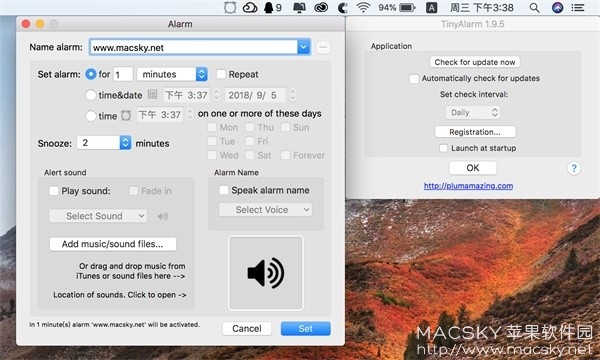The width and height of the screenshot is (600, 360).
Task: Click the TinyAlarm clock icon in menu bar
Action: [230, 8]
